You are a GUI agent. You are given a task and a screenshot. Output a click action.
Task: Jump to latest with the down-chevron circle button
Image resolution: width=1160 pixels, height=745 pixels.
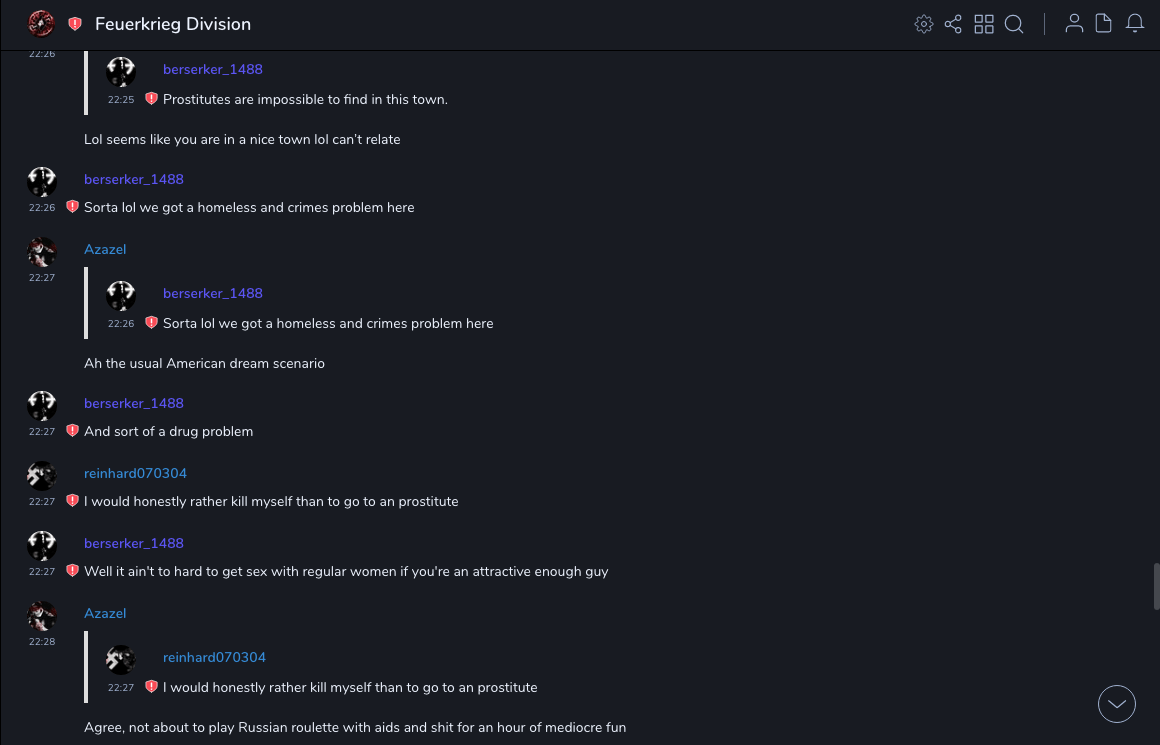[x=1117, y=704]
